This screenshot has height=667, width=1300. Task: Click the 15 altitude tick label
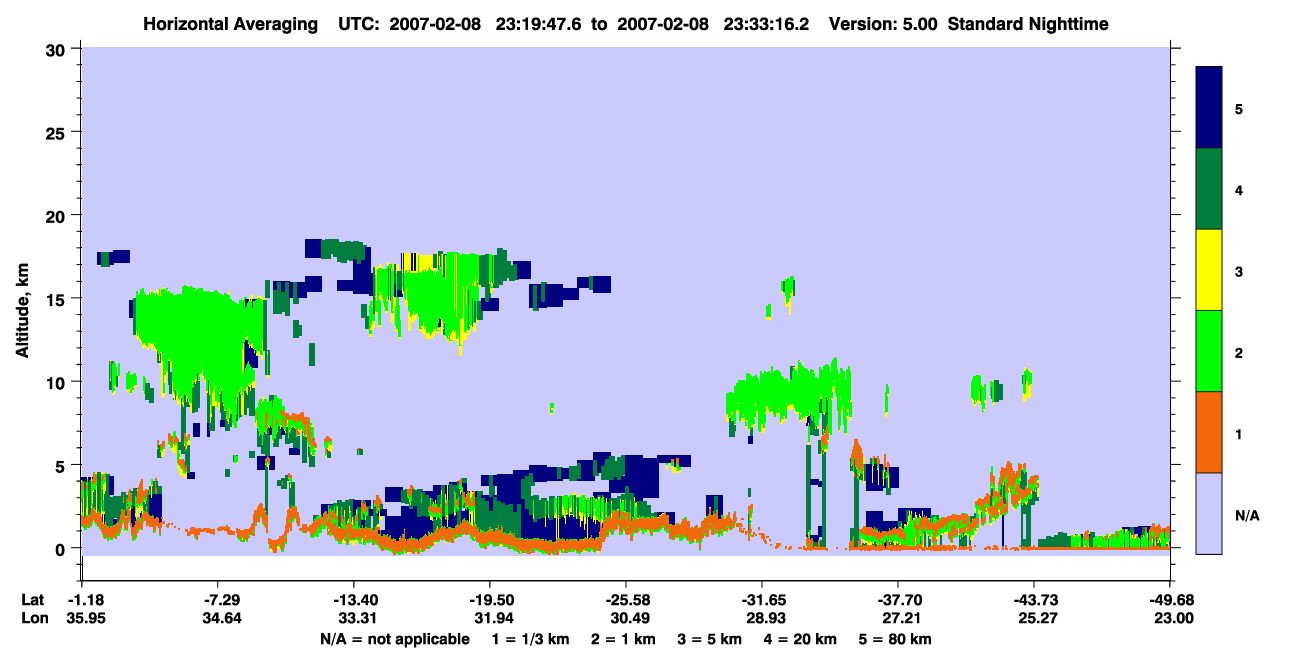(58, 299)
